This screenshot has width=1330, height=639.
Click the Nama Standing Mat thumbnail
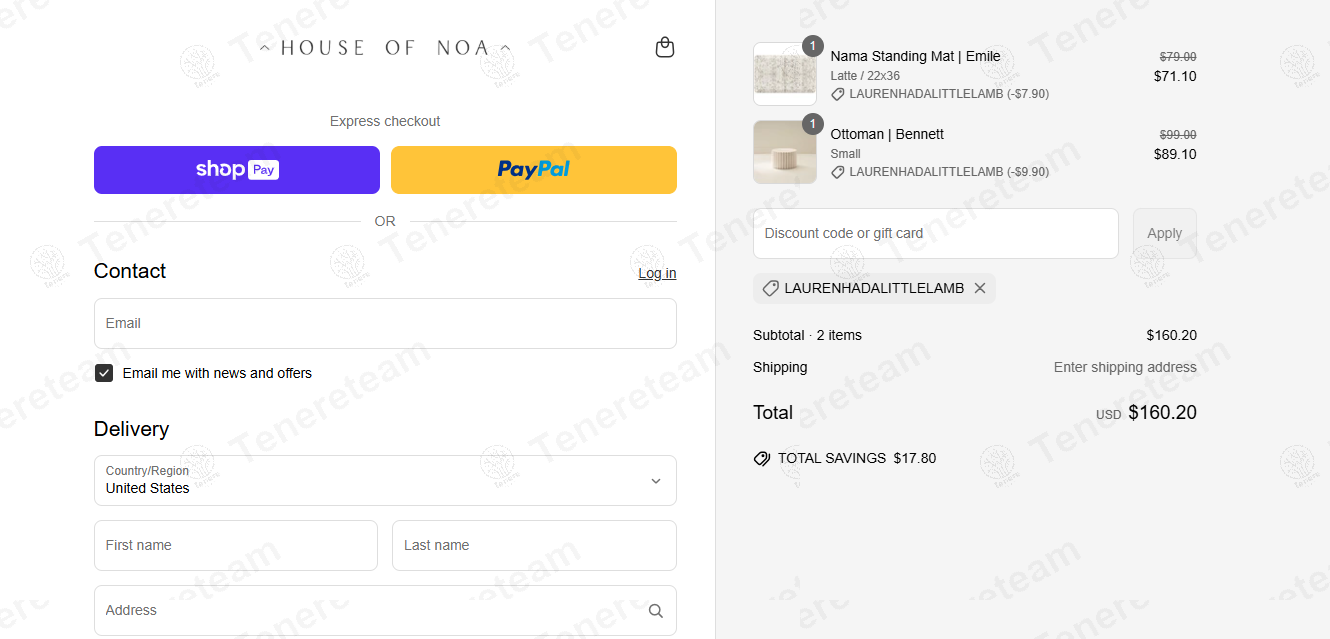click(x=785, y=74)
